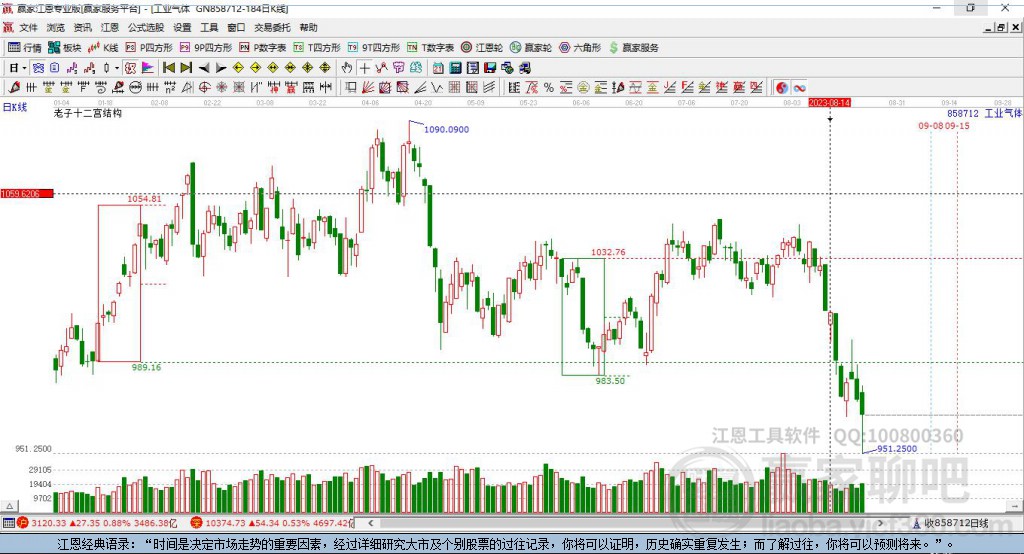1024x554 pixels.
Task: Open the calendar date icon
Action: point(438,68)
